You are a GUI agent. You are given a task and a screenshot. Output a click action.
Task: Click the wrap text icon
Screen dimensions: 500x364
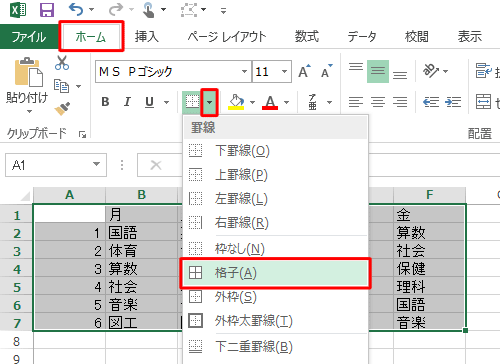(483, 71)
